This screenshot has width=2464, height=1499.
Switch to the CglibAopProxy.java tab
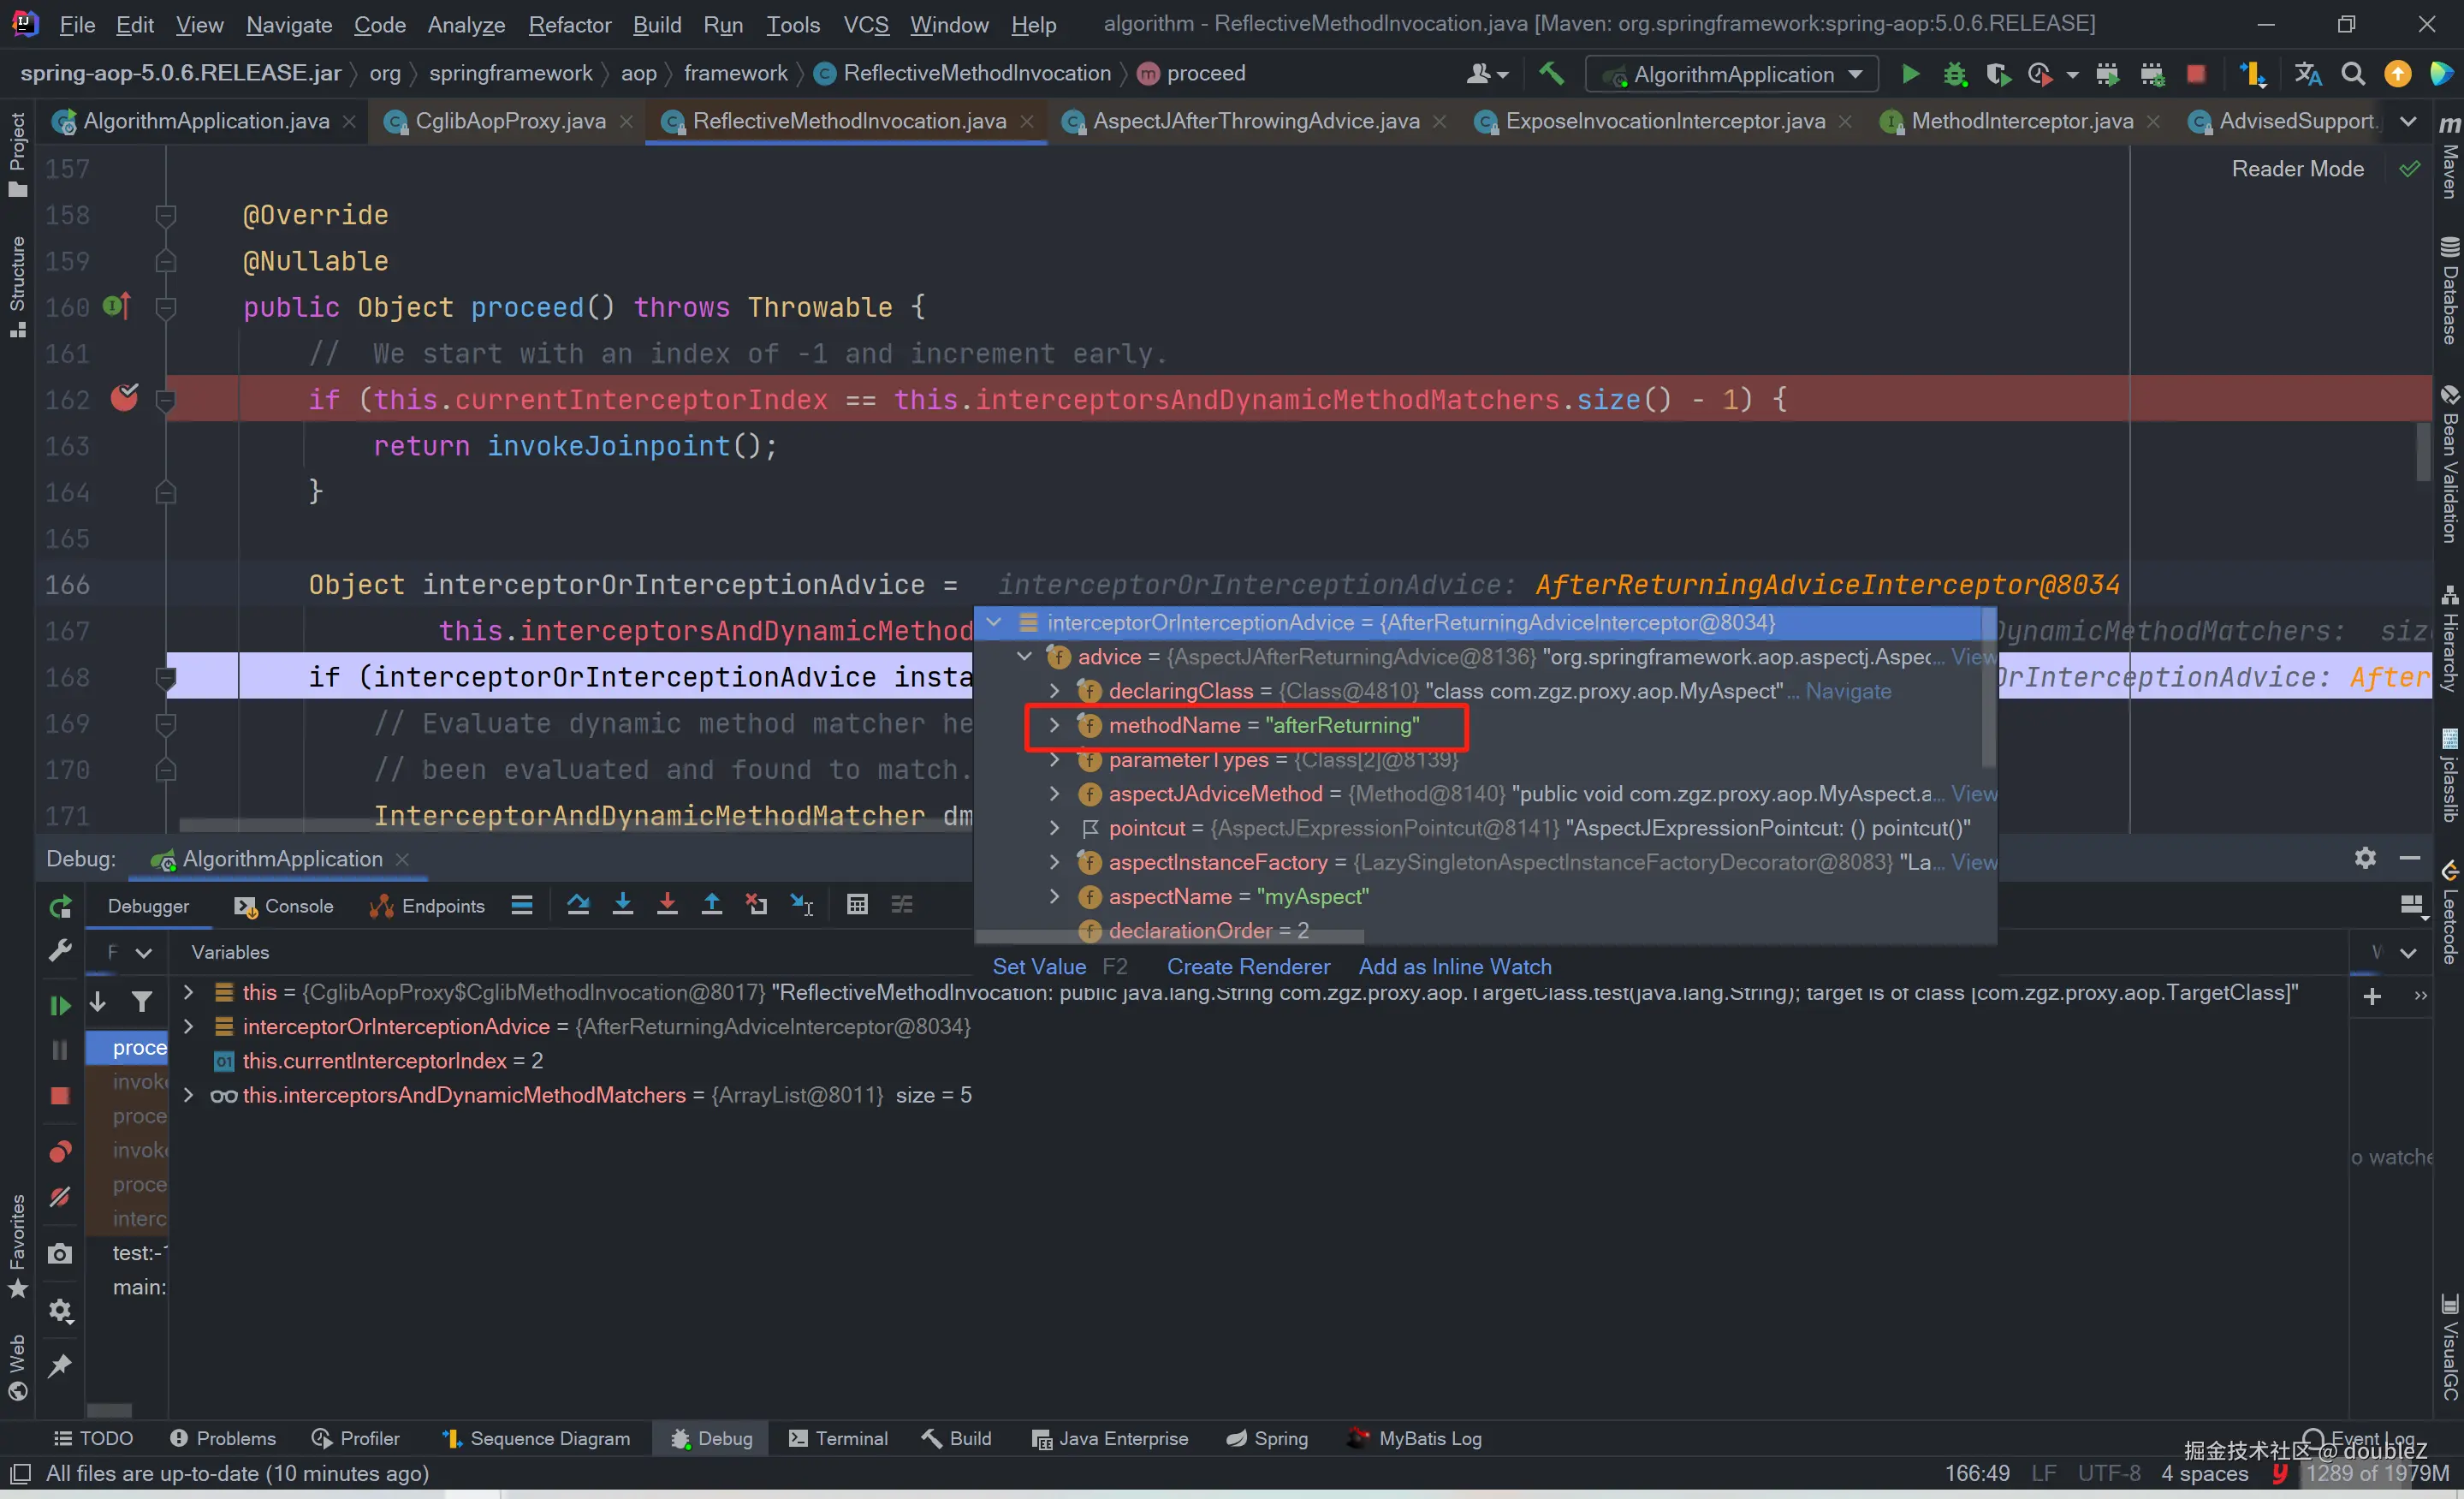tap(509, 121)
